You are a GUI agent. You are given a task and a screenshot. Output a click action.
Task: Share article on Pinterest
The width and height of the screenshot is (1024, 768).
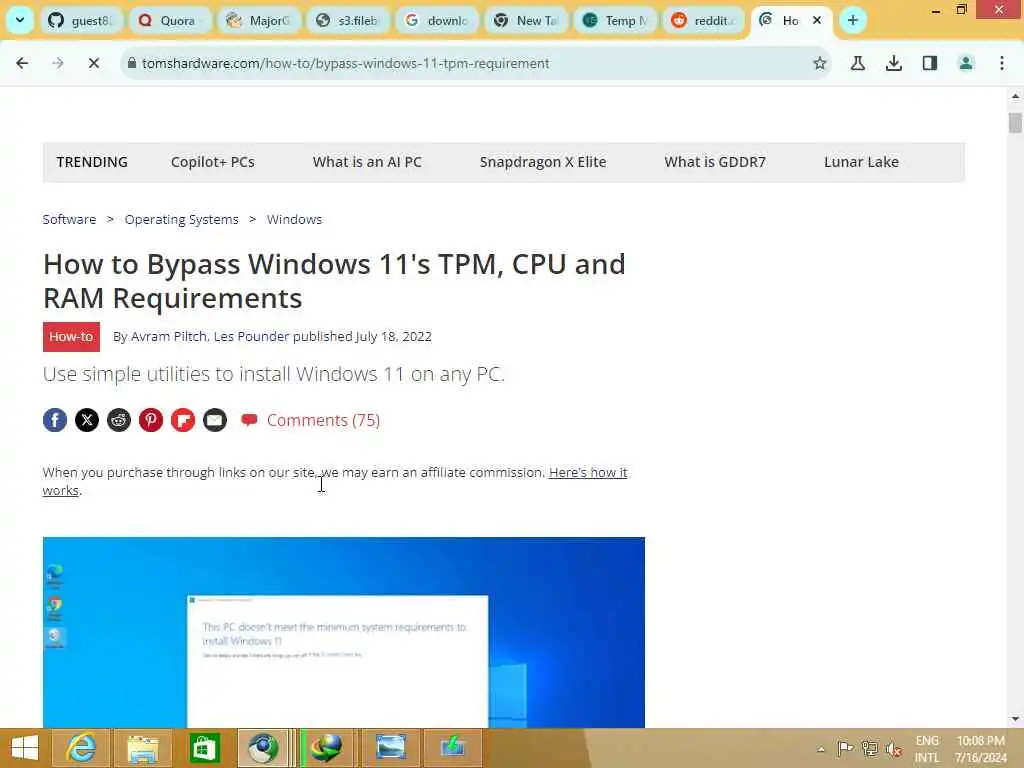point(151,420)
